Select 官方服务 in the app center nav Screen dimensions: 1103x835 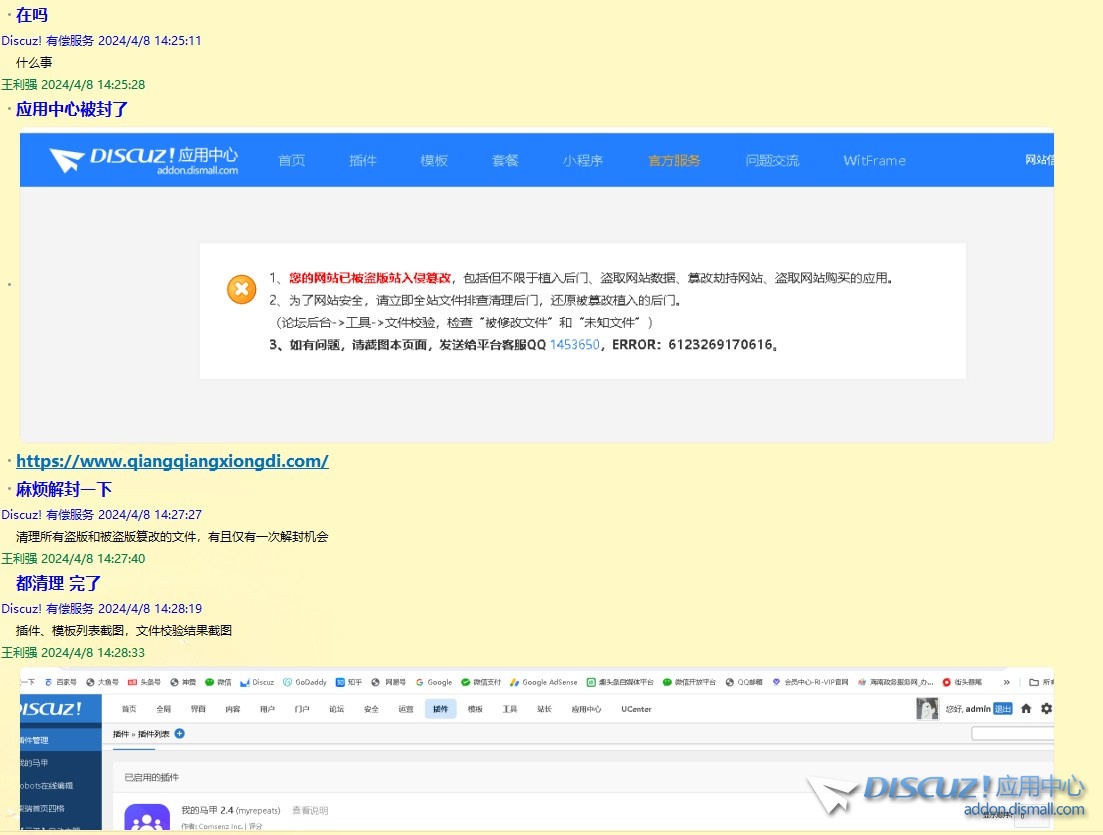click(x=674, y=160)
